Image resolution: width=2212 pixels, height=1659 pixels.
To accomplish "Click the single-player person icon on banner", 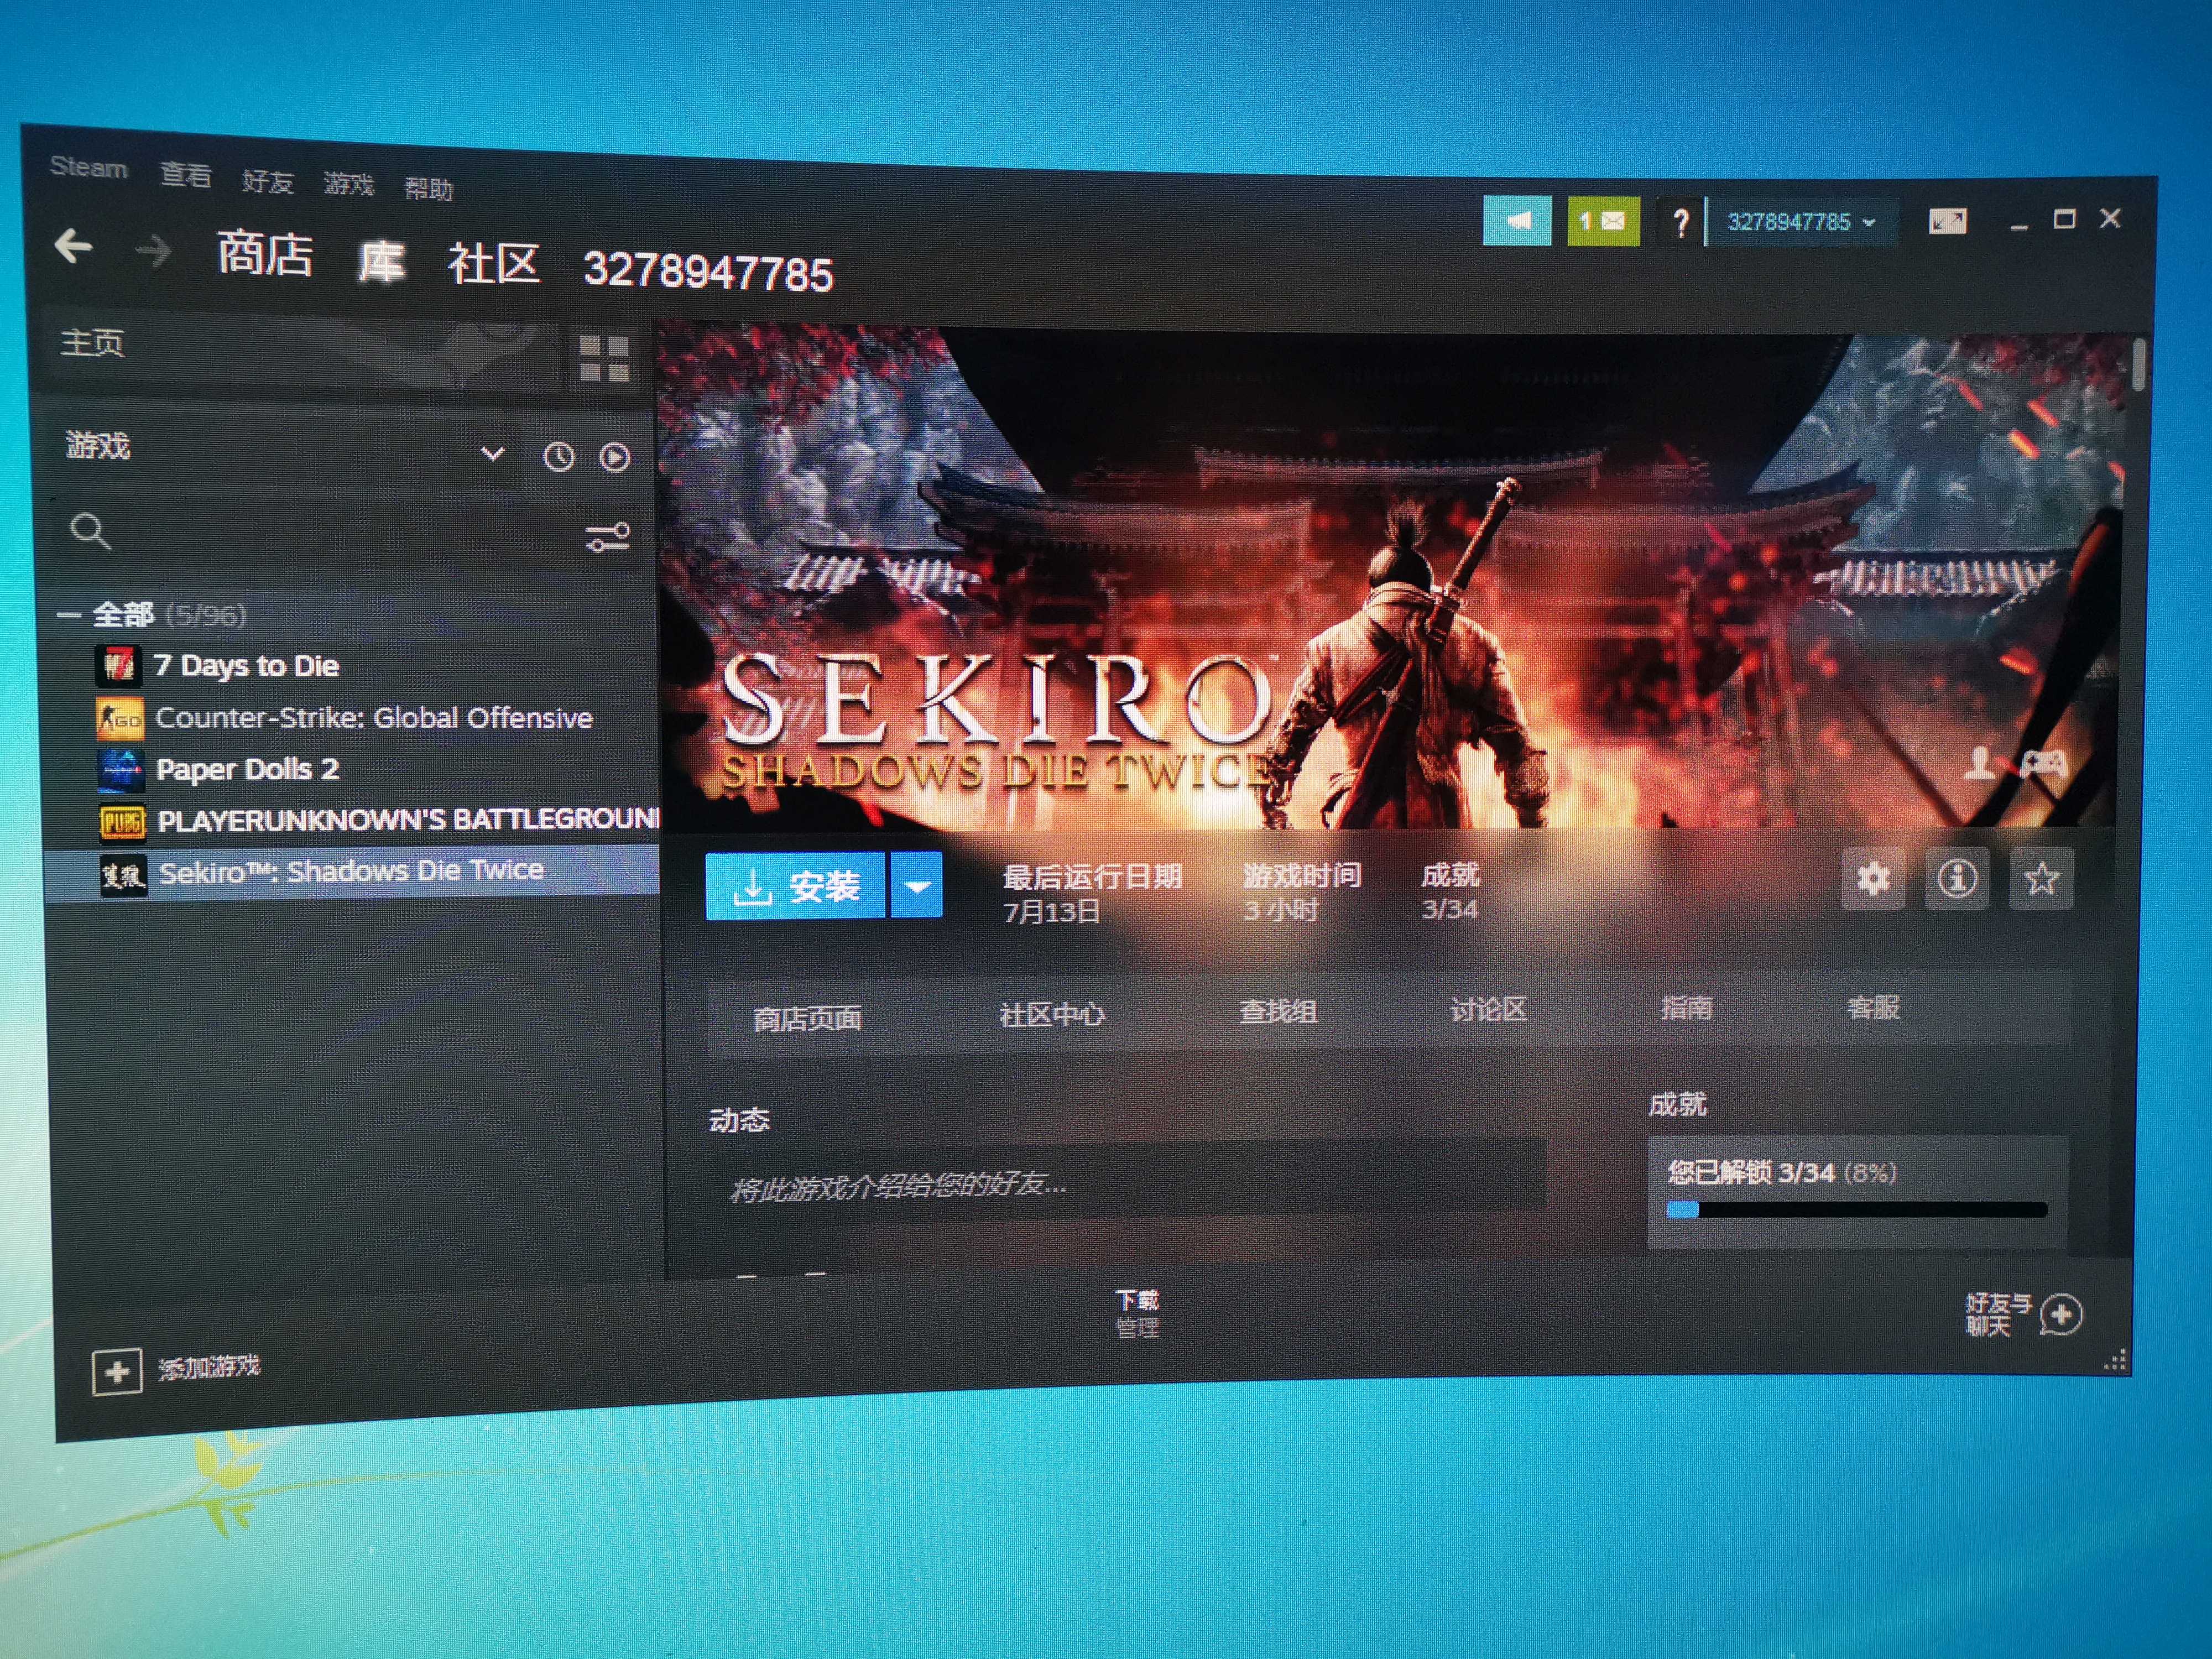I will click(x=1979, y=763).
